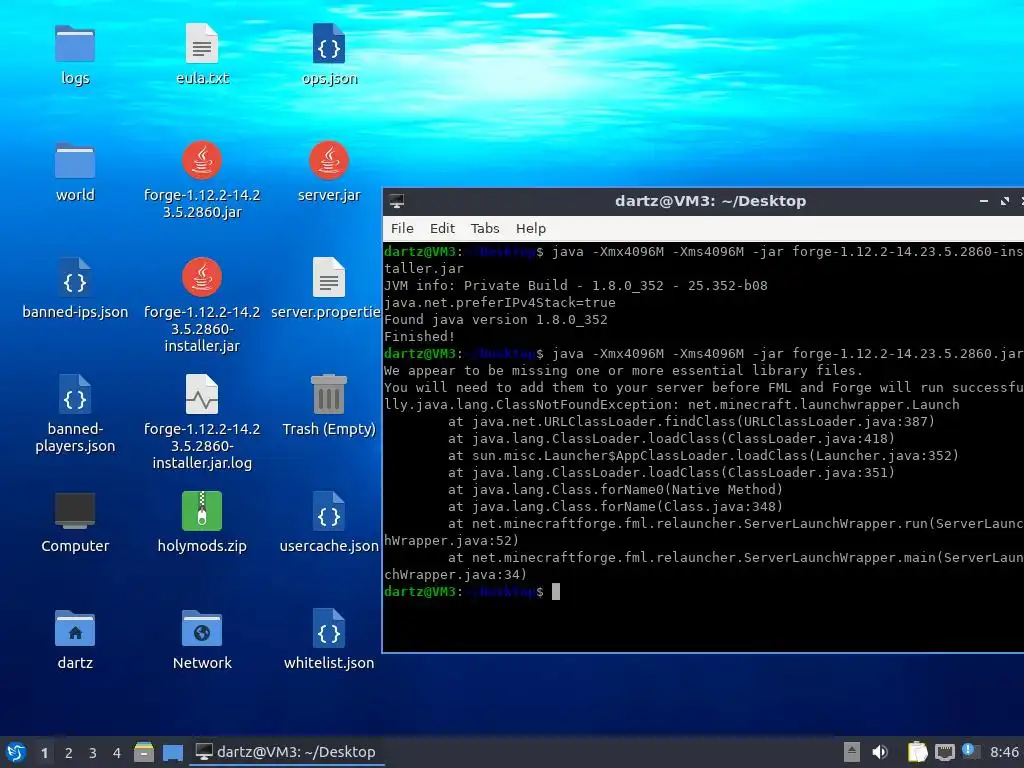Open the dartz home folder icon
The height and width of the screenshot is (768, 1024).
point(74,629)
